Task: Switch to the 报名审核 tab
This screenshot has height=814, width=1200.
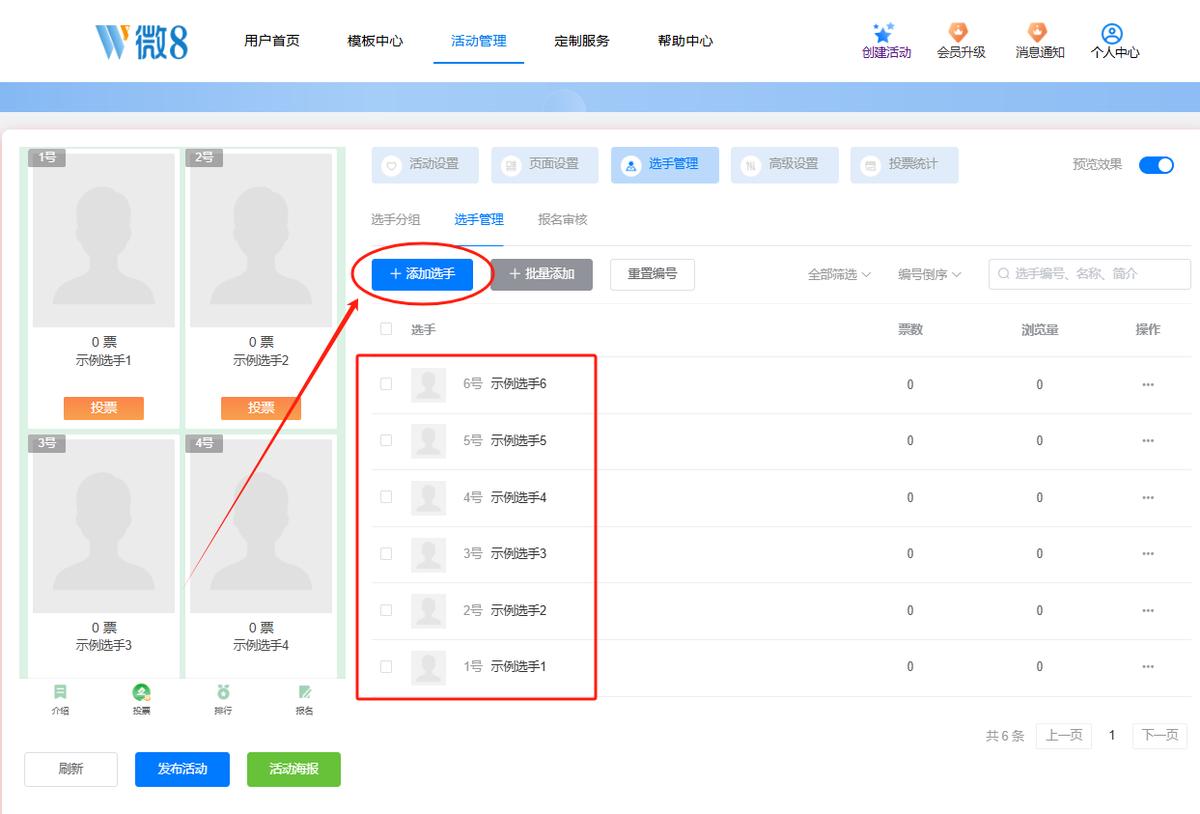Action: 562,220
